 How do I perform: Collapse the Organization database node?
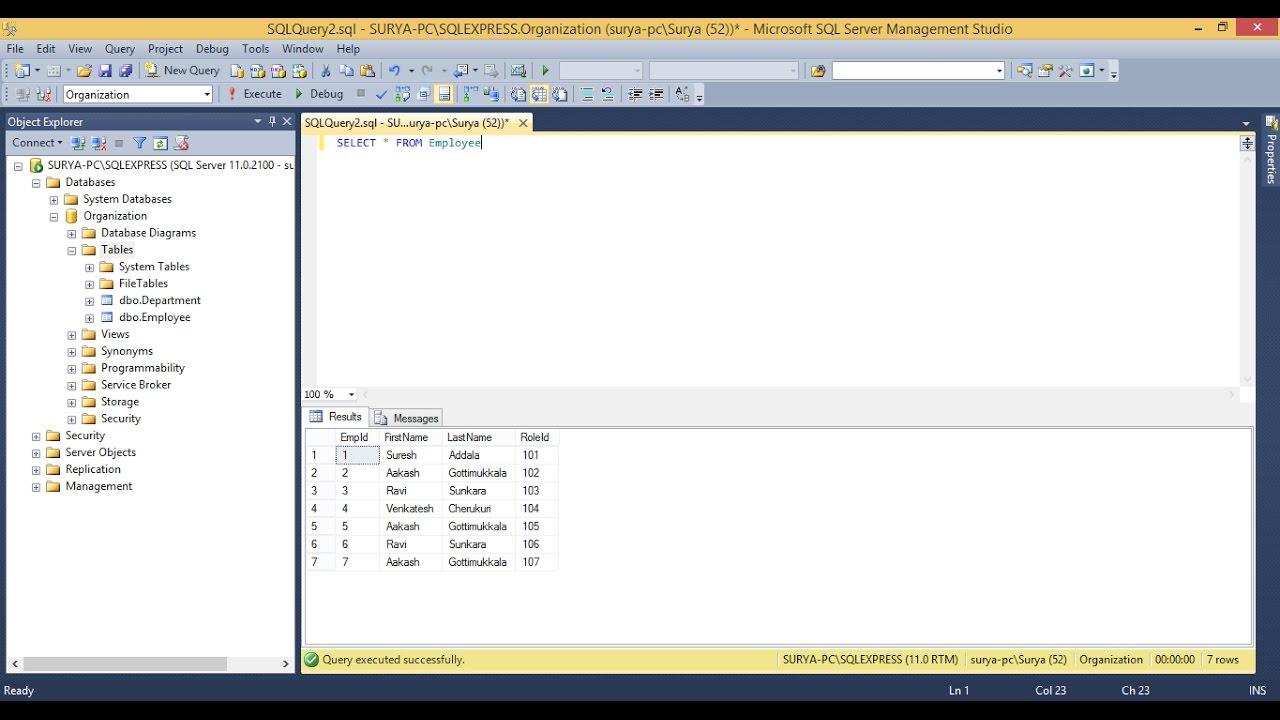[x=54, y=217]
